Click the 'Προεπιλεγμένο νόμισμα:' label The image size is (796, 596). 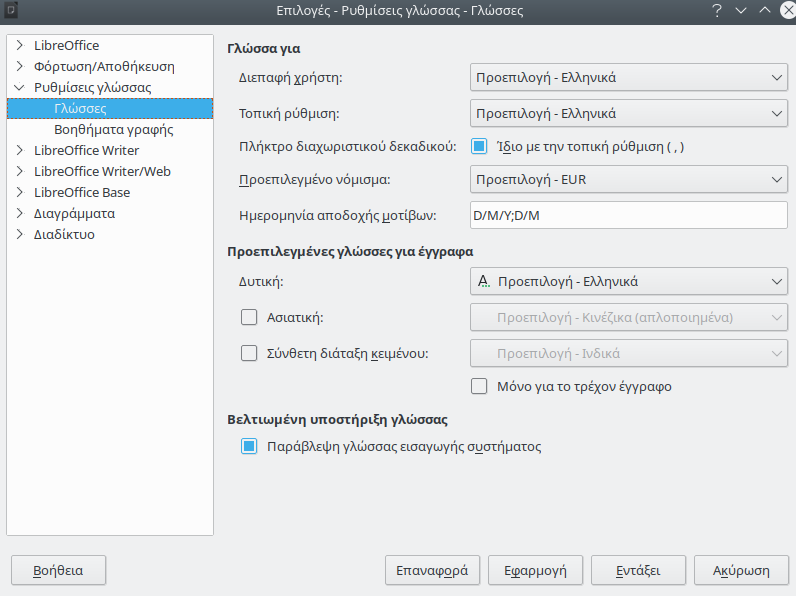(315, 180)
